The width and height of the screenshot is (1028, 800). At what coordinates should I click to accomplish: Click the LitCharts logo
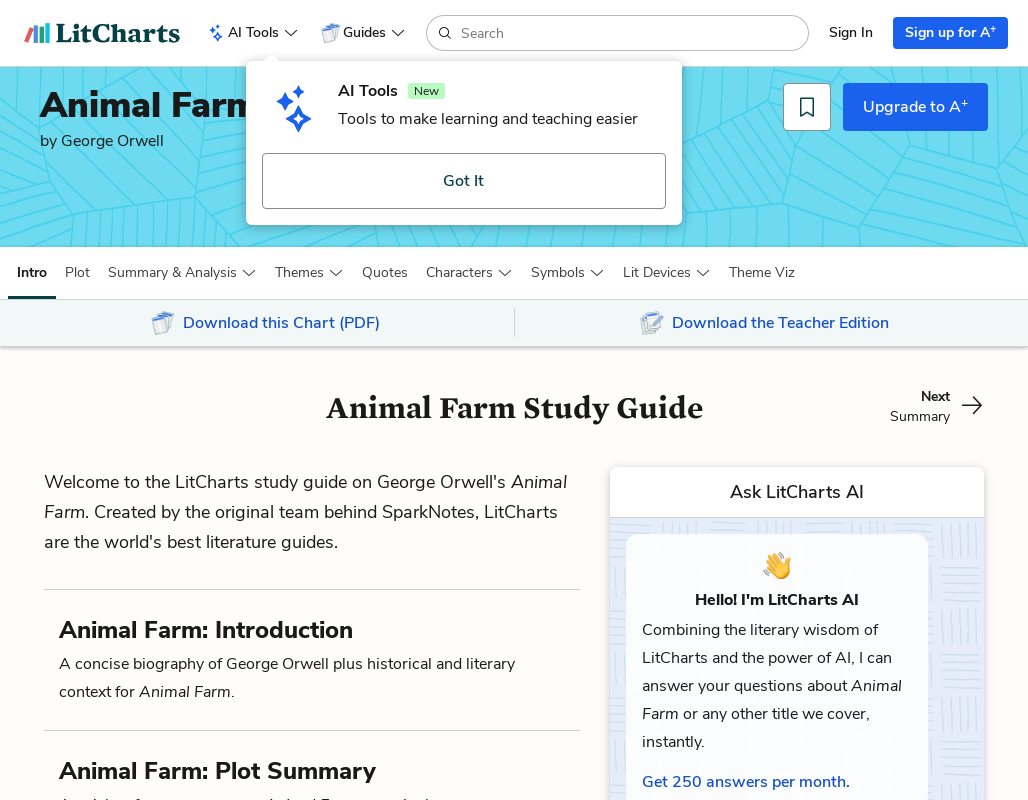coord(102,33)
